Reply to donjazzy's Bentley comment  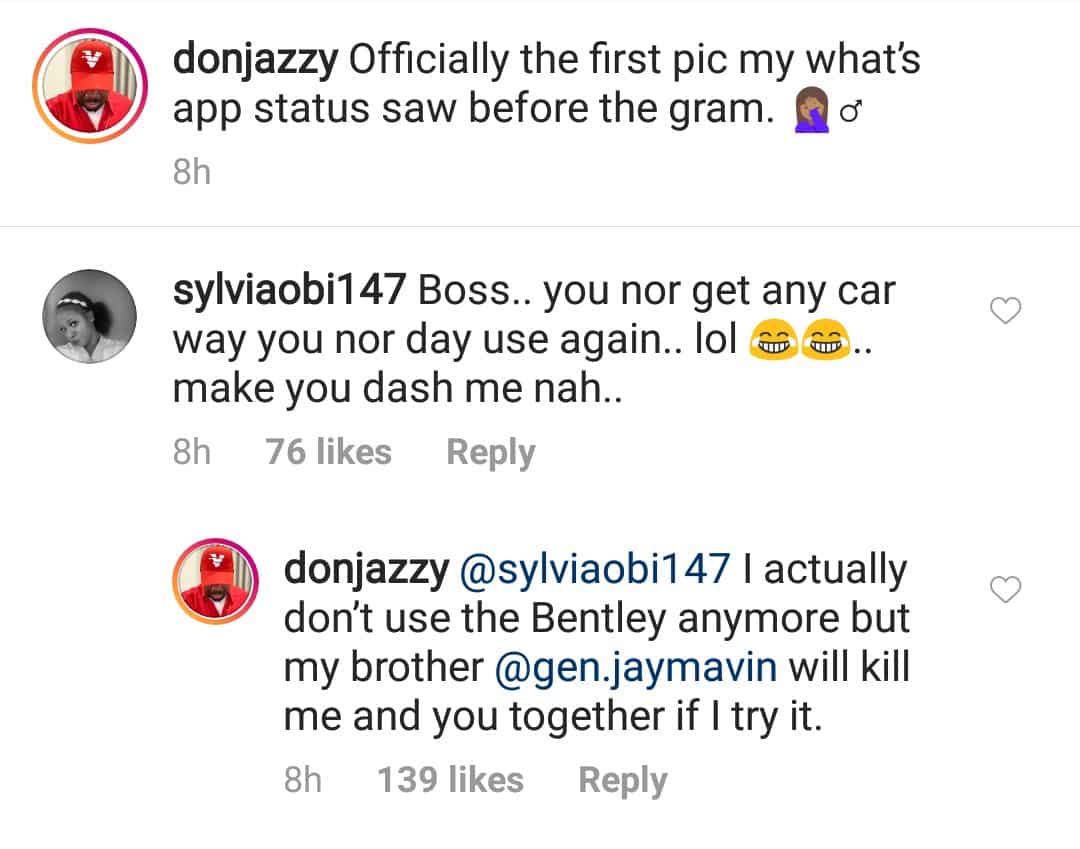coord(622,780)
